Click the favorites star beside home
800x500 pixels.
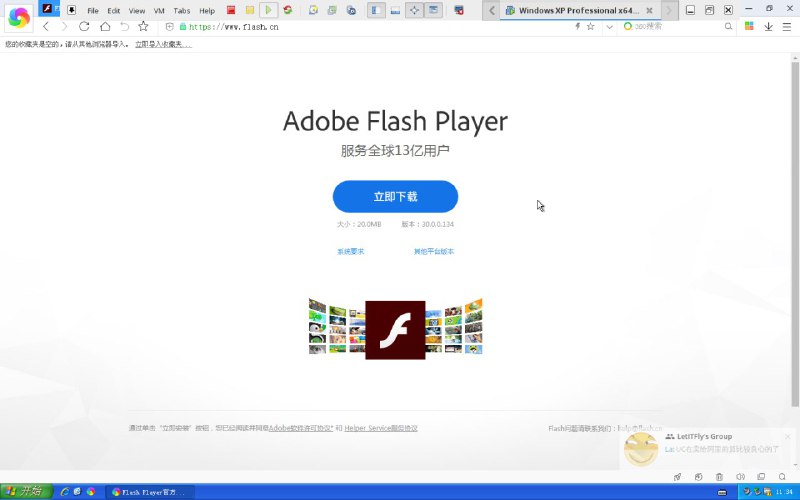(x=143, y=27)
